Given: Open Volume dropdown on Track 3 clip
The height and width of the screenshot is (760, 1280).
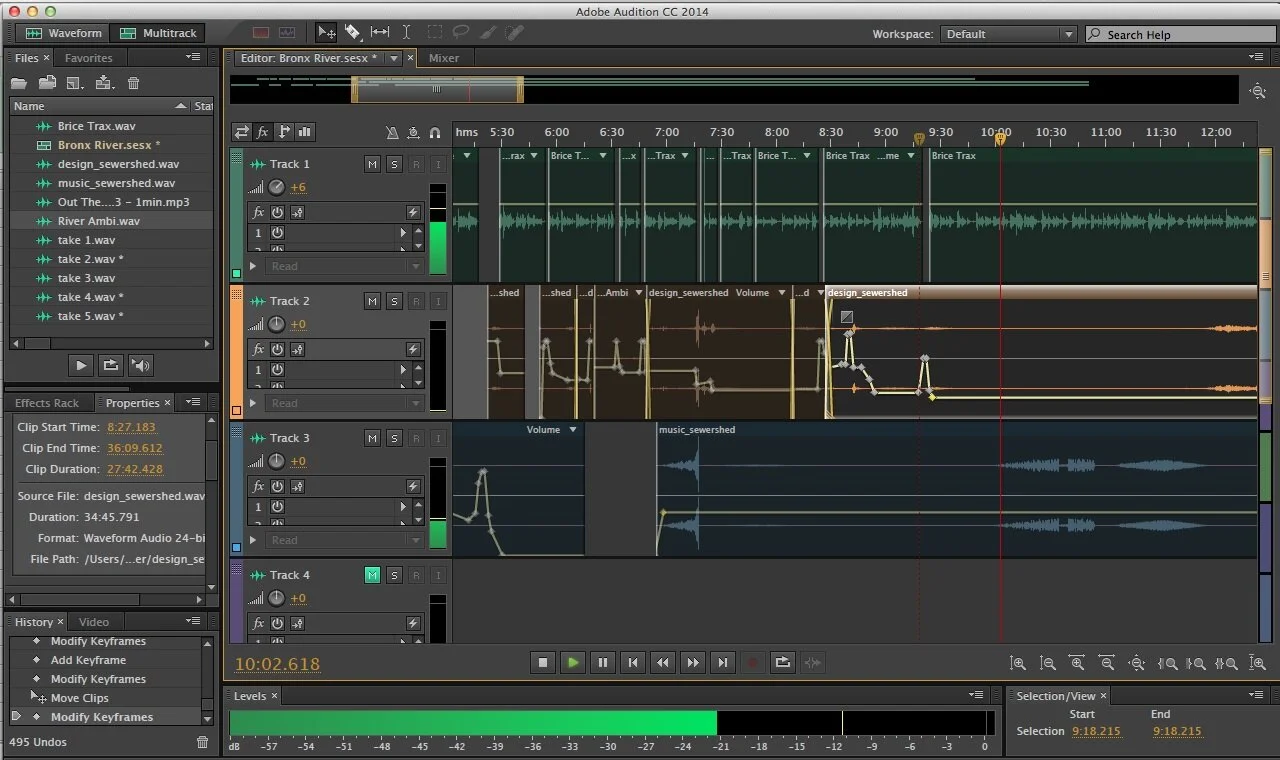Looking at the screenshot, I should pyautogui.click(x=573, y=430).
